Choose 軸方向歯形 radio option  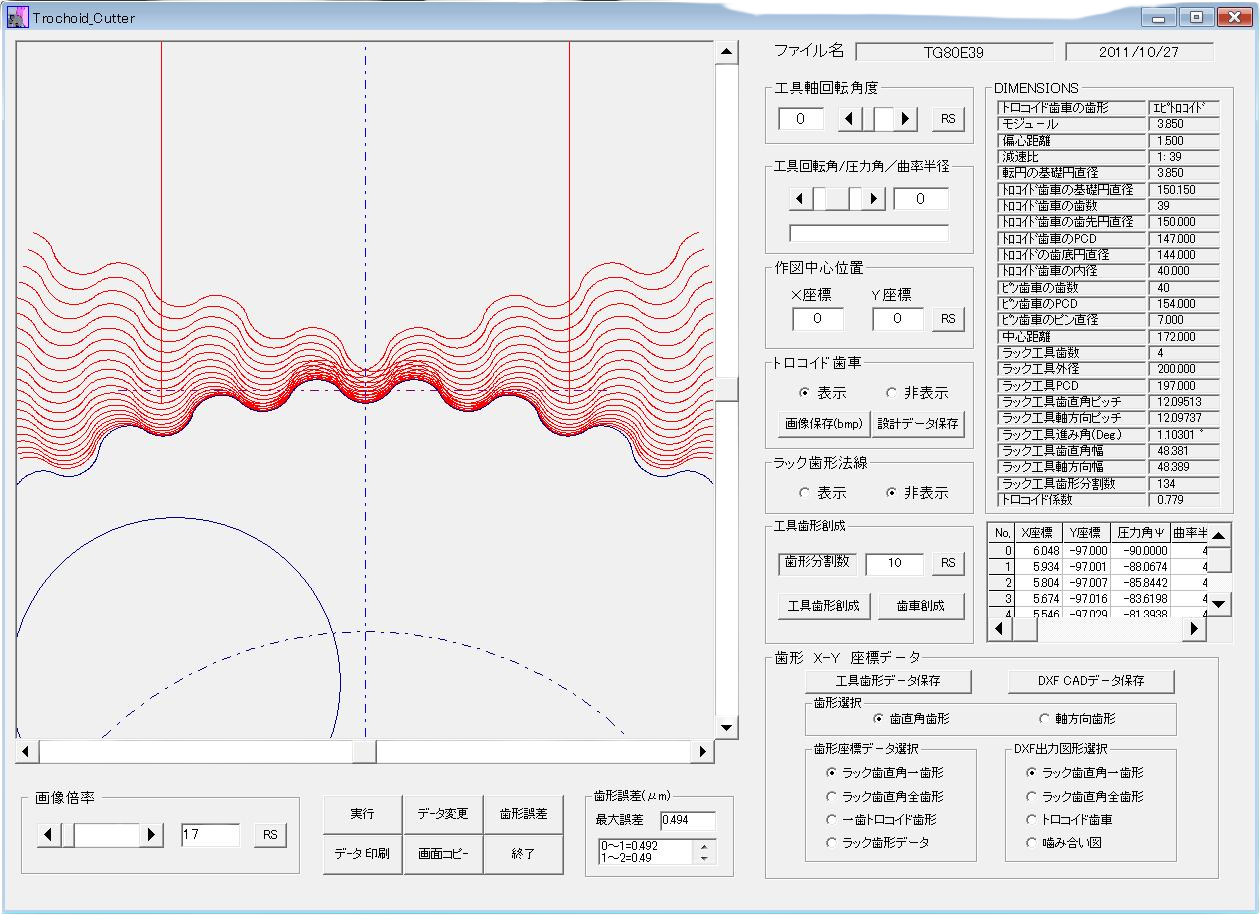(x=1045, y=719)
